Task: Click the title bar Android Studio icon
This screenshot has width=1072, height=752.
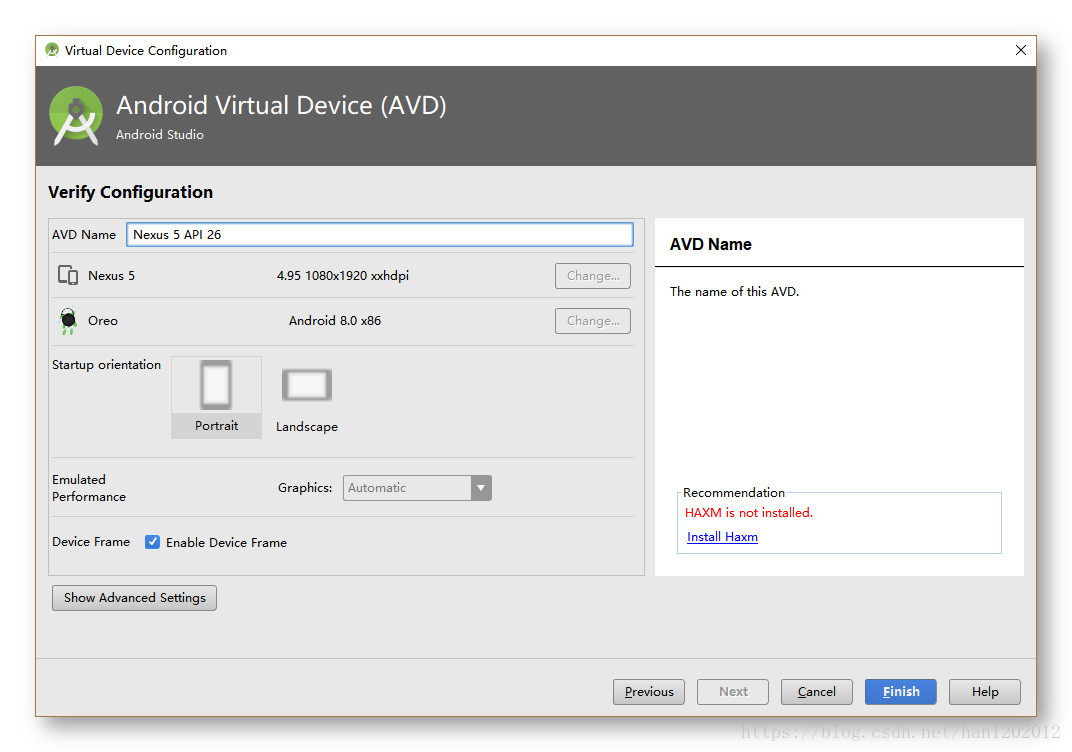Action: (x=52, y=50)
